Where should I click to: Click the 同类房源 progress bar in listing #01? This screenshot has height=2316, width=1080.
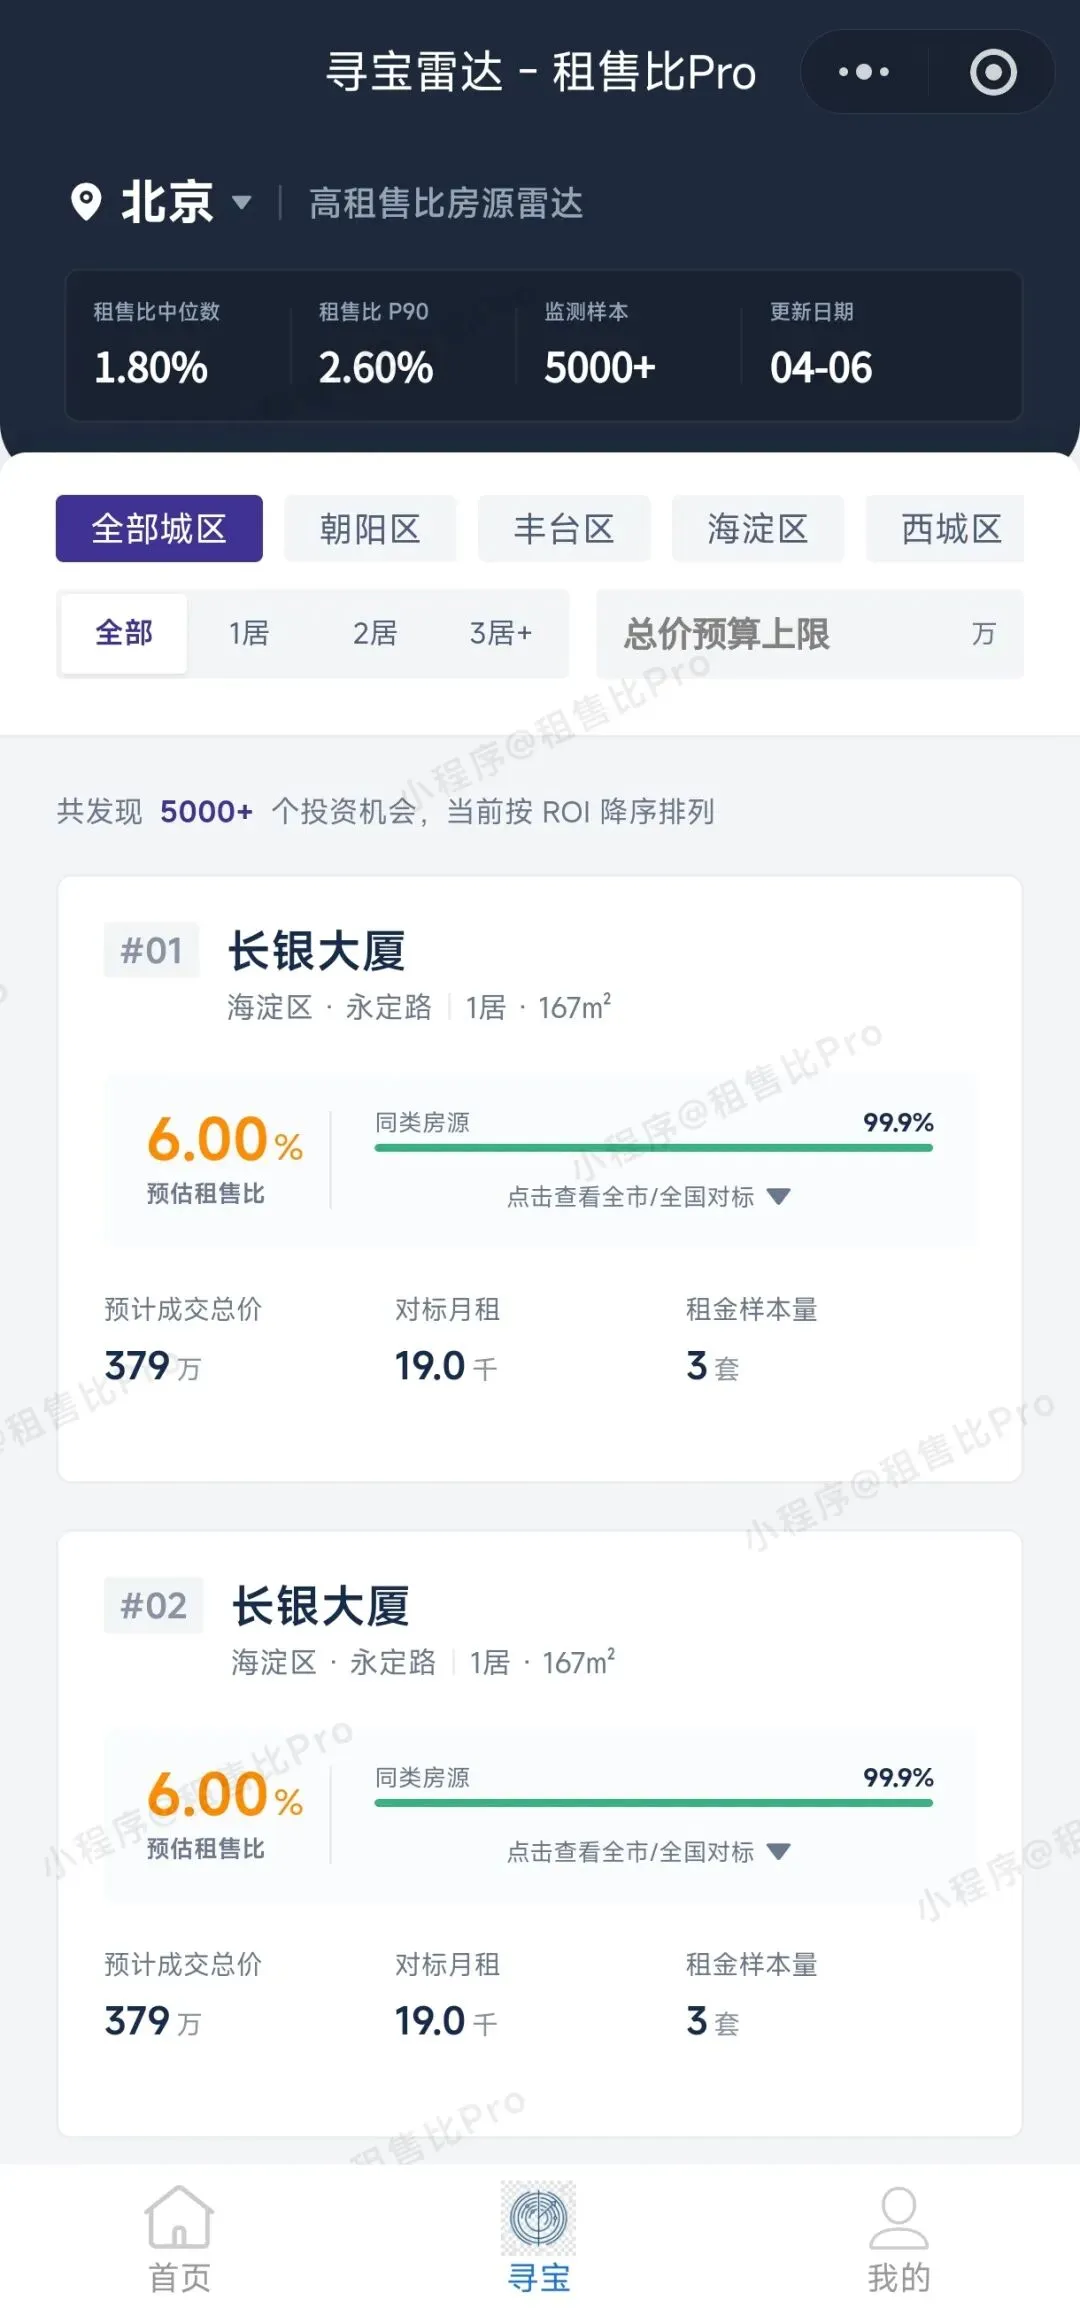tap(653, 1147)
